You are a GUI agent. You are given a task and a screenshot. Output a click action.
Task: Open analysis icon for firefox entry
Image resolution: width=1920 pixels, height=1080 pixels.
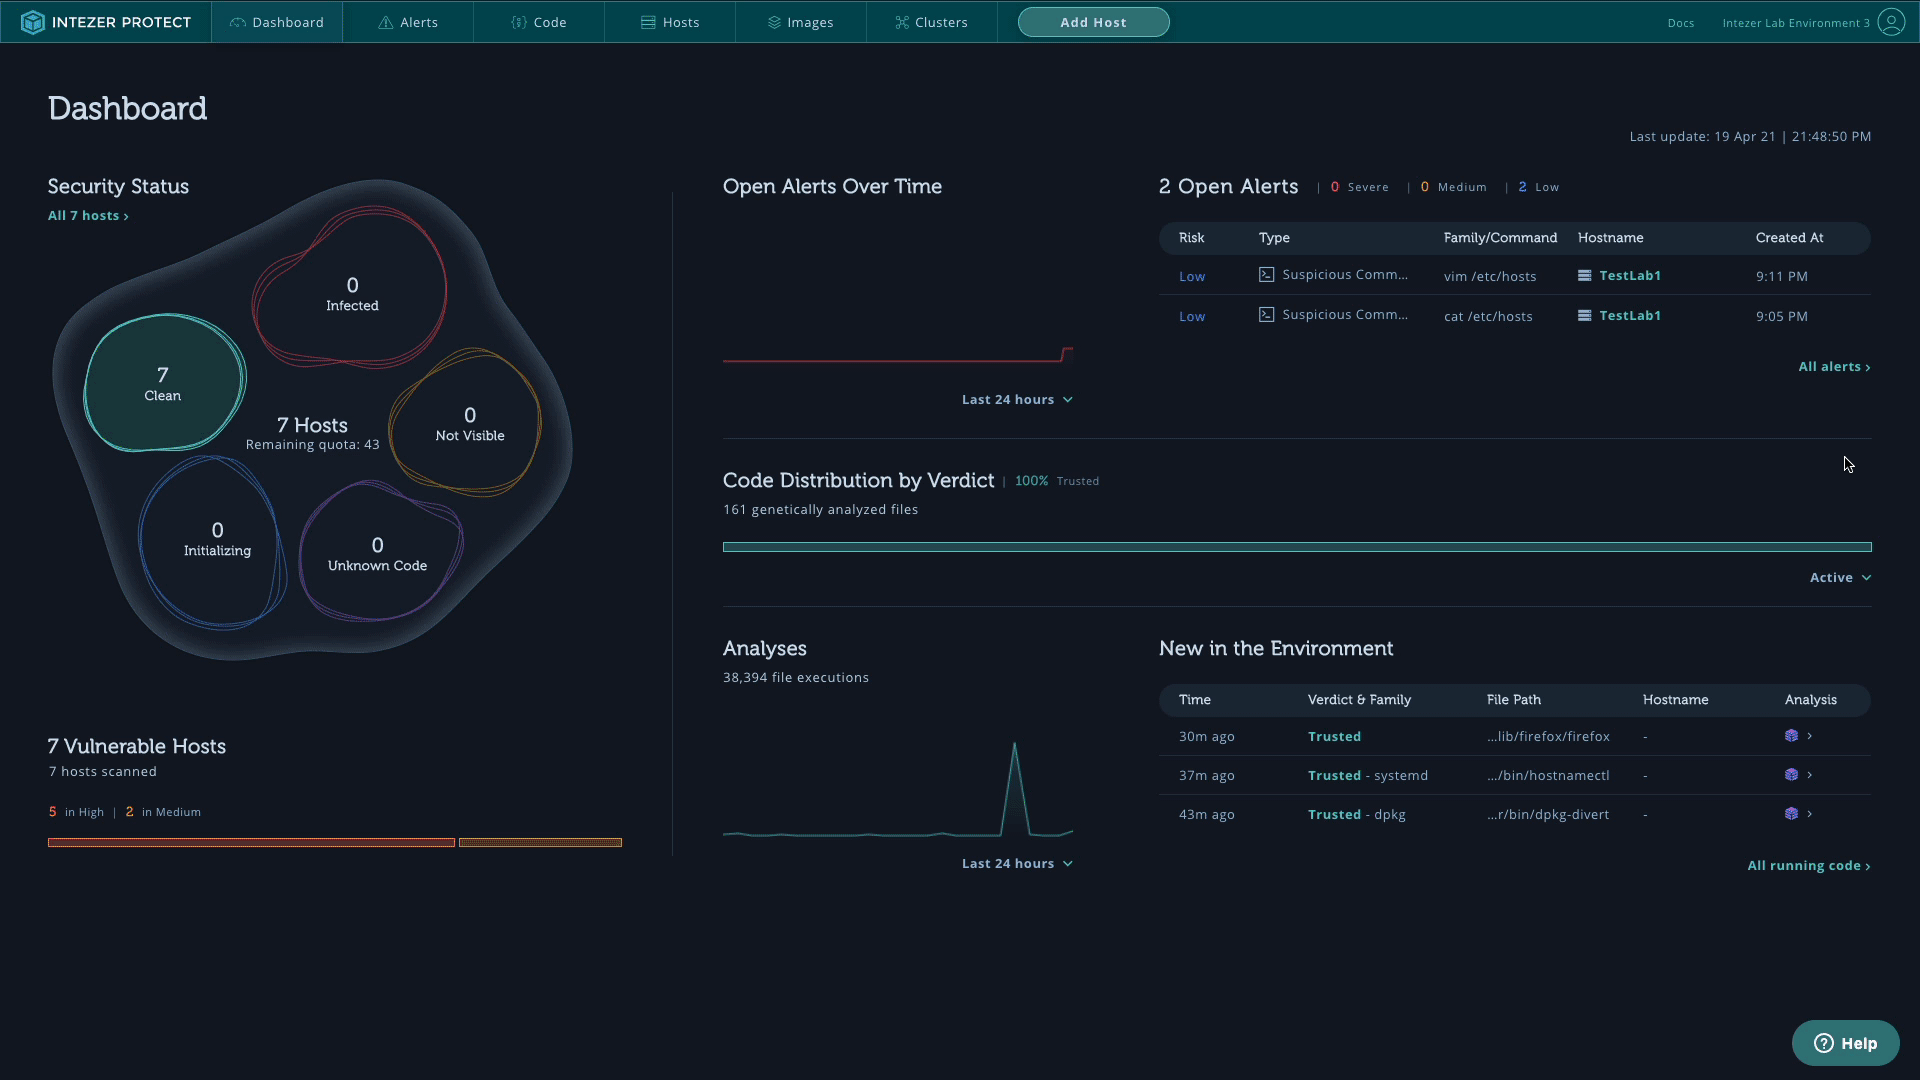coord(1791,736)
